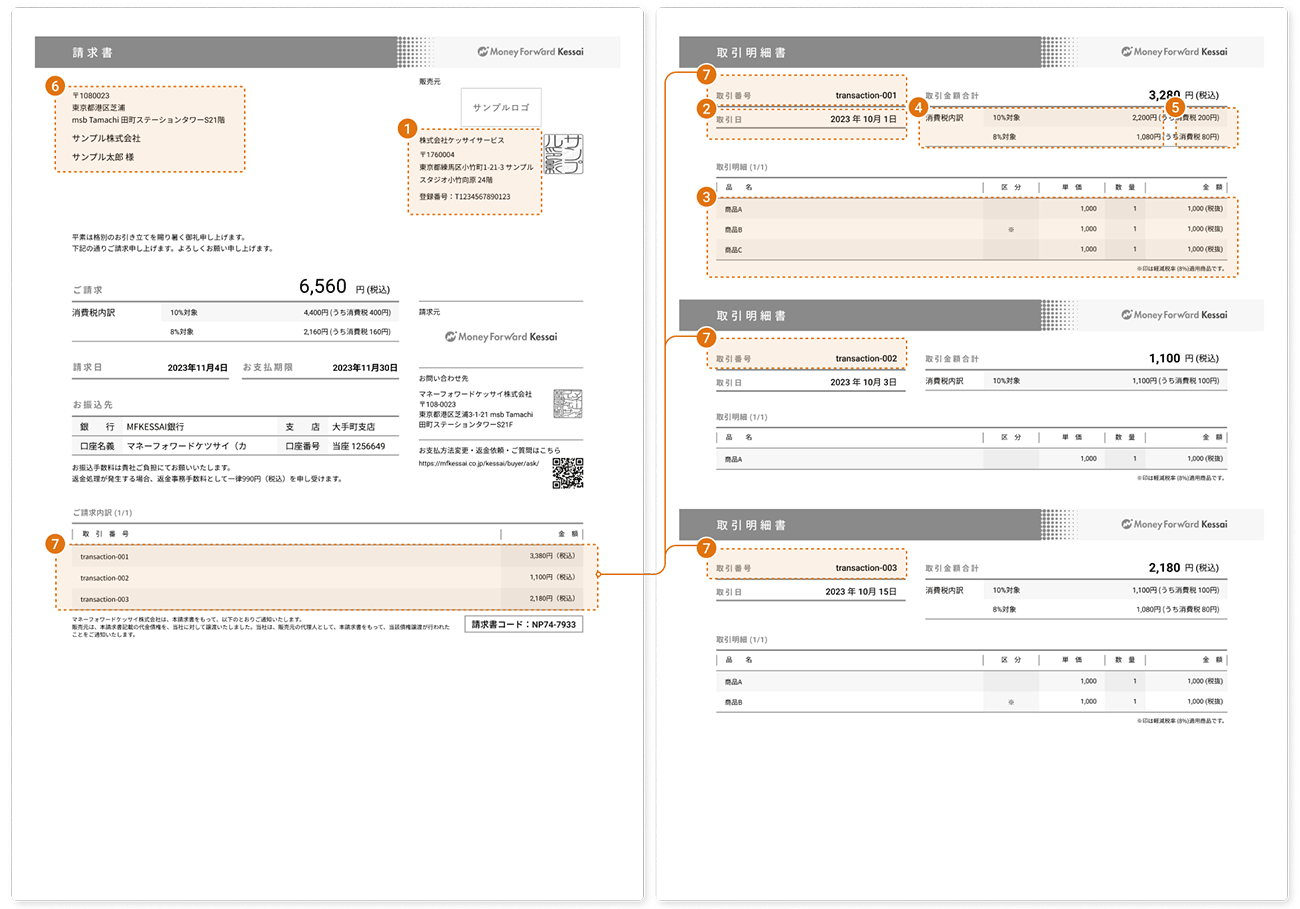
Task: Click the 商品B row in first 取引明細
Action: tap(972, 229)
